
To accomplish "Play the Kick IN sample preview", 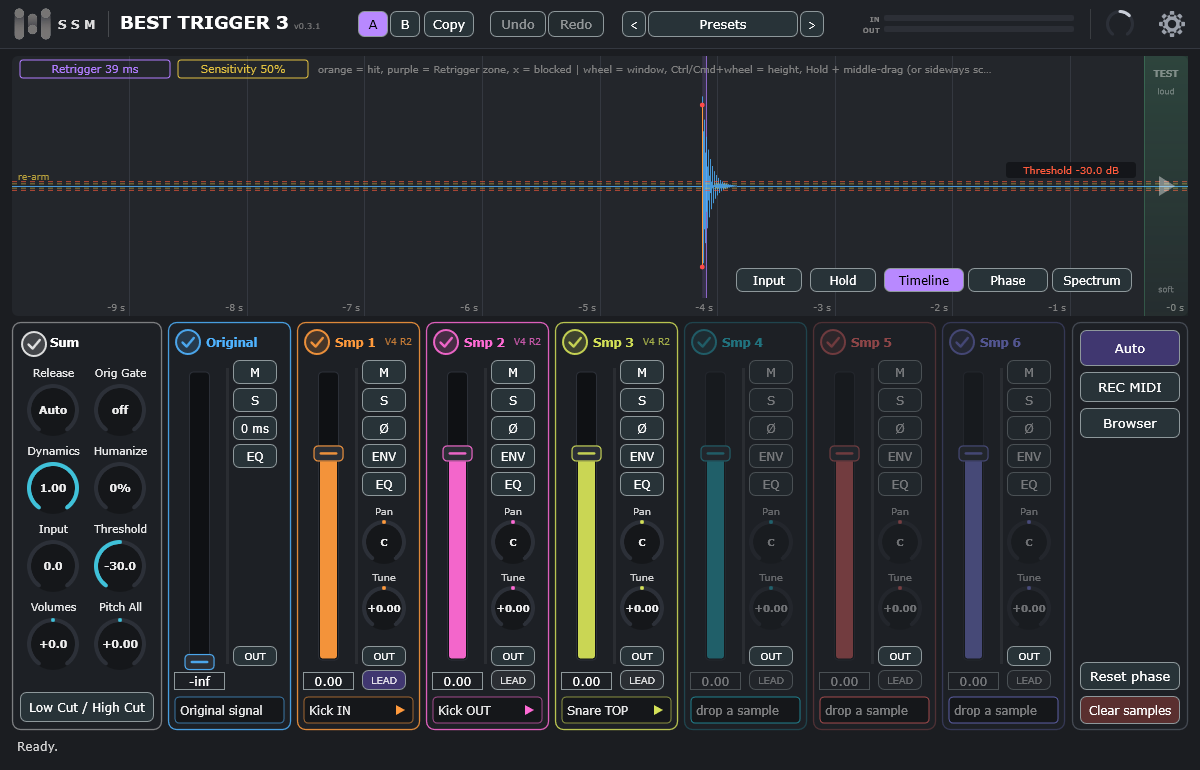I will [x=400, y=711].
